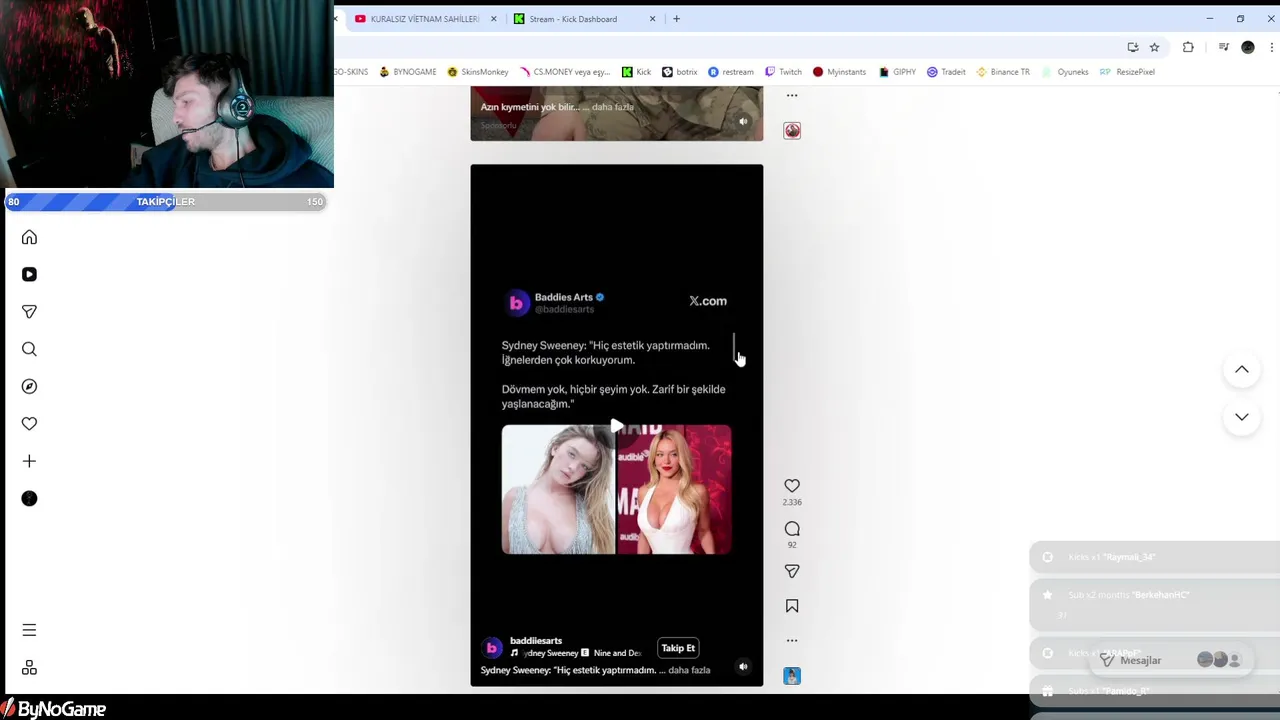Open more options dots beside baddiesarts reel
This screenshot has width=1280, height=720.
(792, 640)
